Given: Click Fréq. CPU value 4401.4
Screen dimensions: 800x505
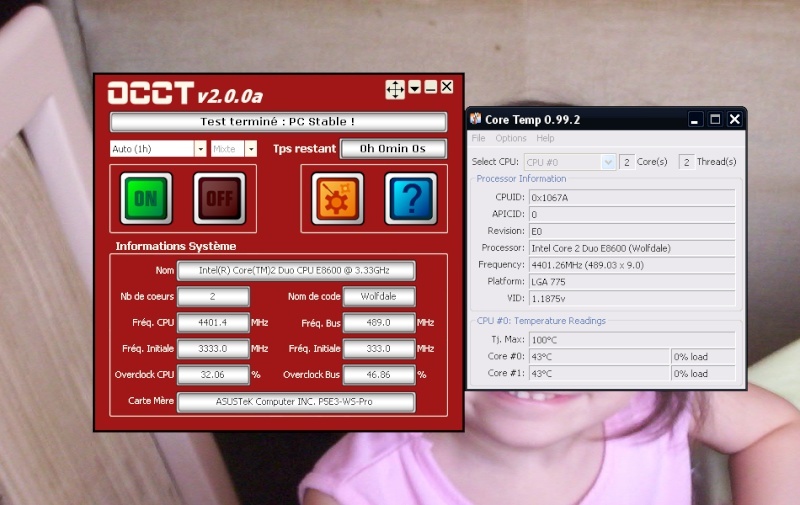Looking at the screenshot, I should (213, 323).
